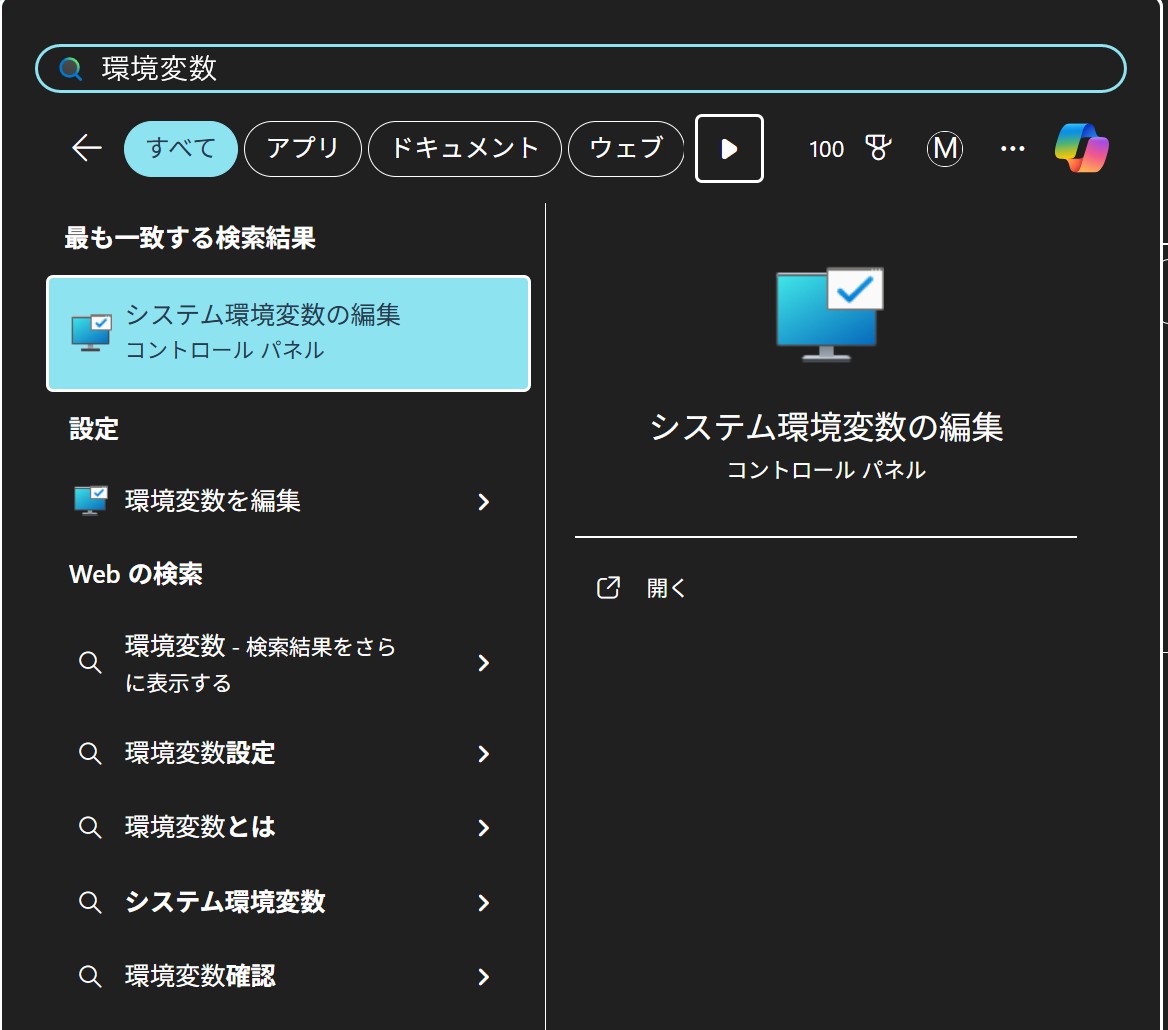Click the back arrow to exit search

click(87, 148)
